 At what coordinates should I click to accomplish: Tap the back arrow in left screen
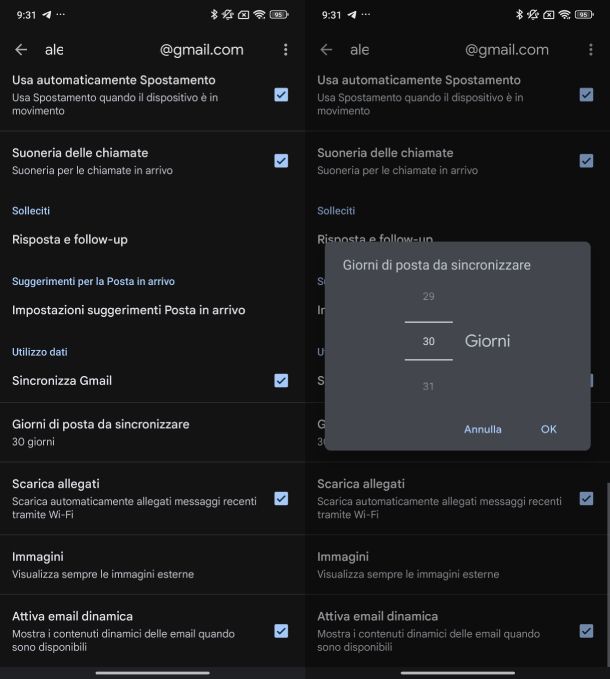[21, 50]
